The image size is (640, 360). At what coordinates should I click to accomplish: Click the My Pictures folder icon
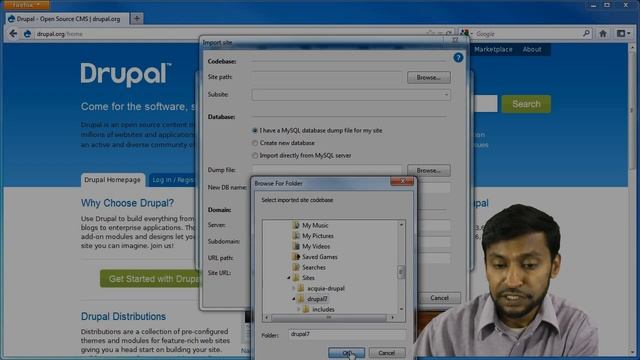click(296, 236)
